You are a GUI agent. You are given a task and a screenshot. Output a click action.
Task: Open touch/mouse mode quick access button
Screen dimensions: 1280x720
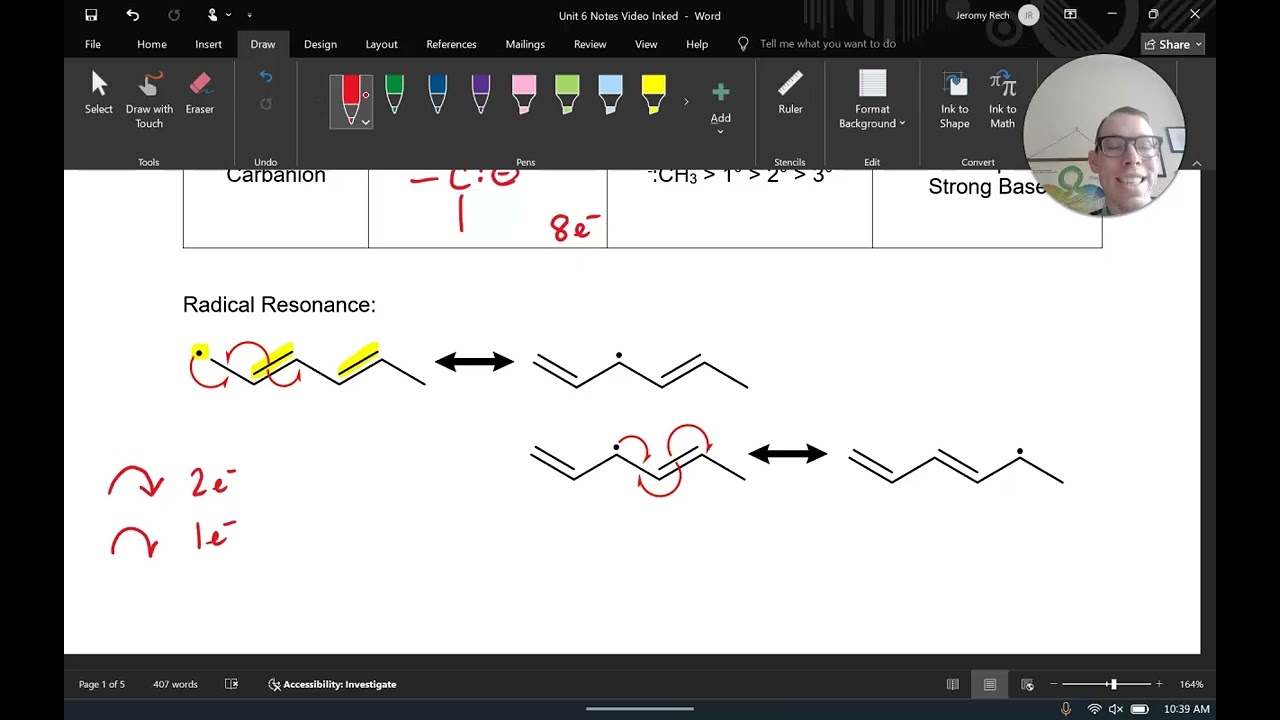tap(212, 15)
